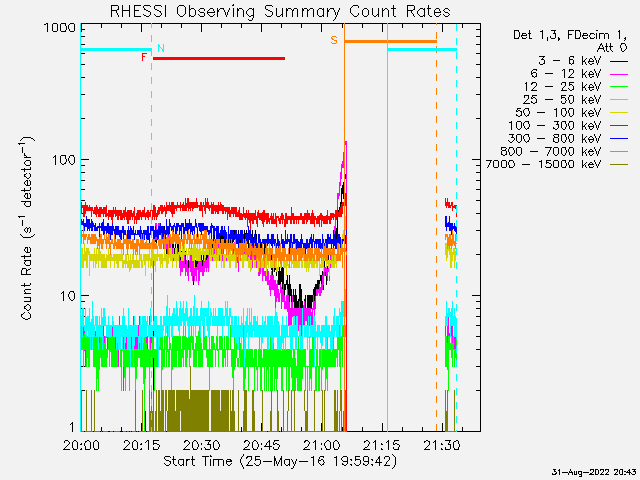Click the 1000 y-axis tick label
This screenshot has height=480, width=640.
tap(59, 29)
